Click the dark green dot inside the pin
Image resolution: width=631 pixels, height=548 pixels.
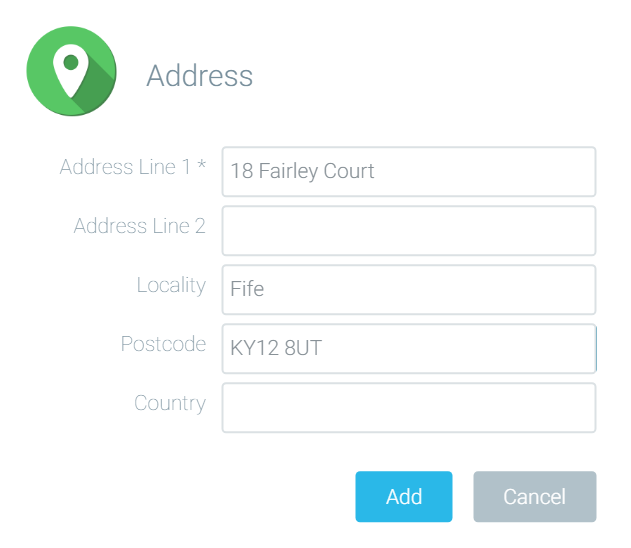pos(71,62)
